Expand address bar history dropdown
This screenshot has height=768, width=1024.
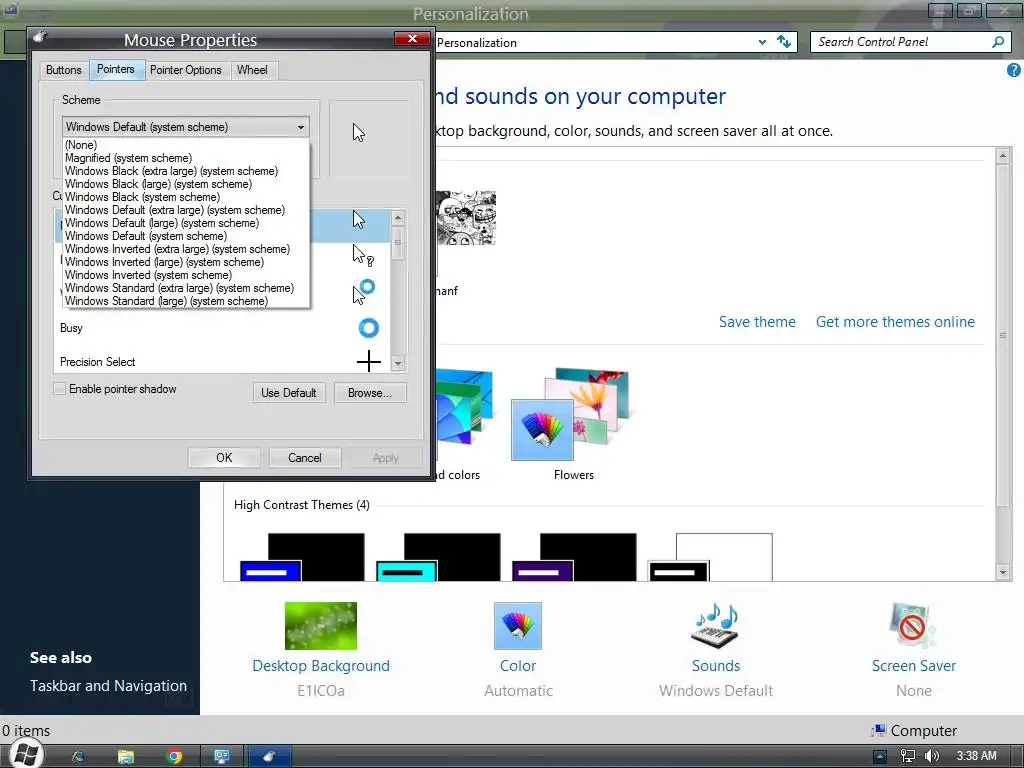pos(762,42)
